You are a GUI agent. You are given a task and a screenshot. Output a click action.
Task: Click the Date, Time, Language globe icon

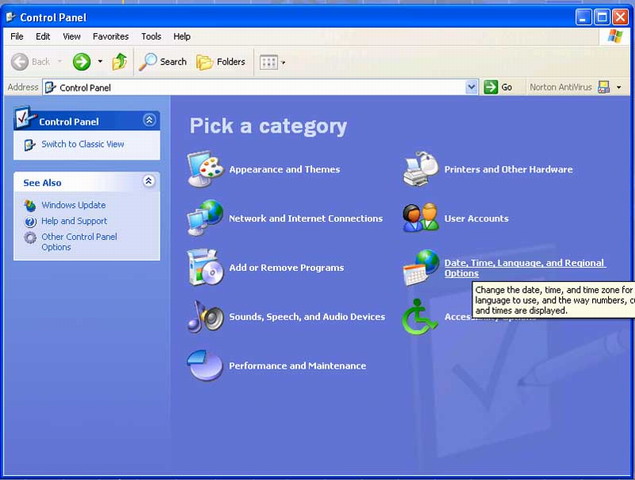[421, 267]
